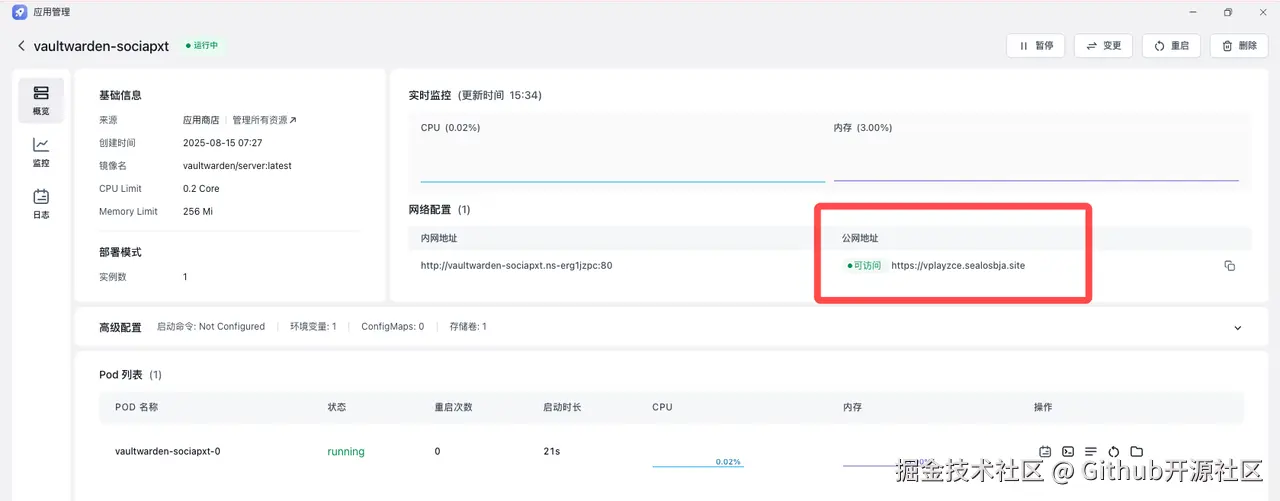Click the internal address http://vaultwarden-sociapxt.ns-erg1jzpc:80
The width and height of the screenshot is (1280, 501).
click(x=516, y=266)
